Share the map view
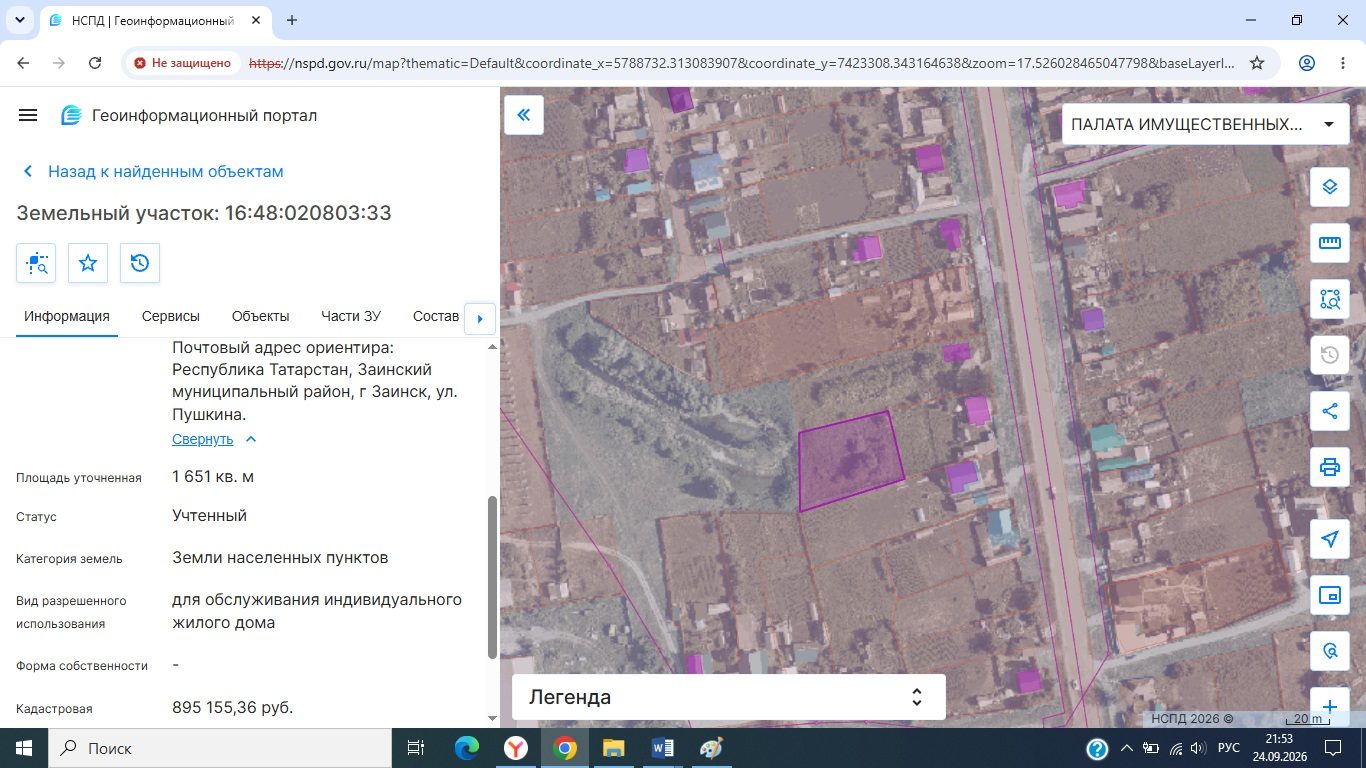This screenshot has height=768, width=1366. click(1330, 411)
